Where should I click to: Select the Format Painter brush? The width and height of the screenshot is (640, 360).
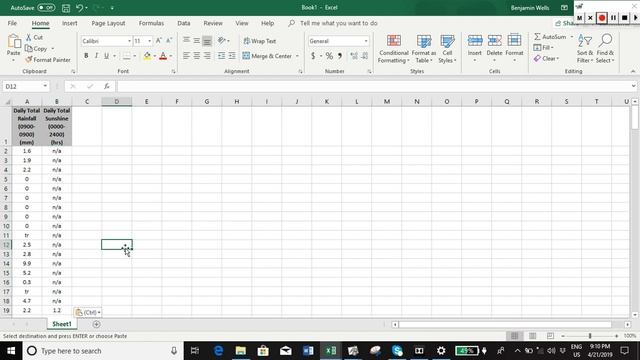pyautogui.click(x=29, y=60)
